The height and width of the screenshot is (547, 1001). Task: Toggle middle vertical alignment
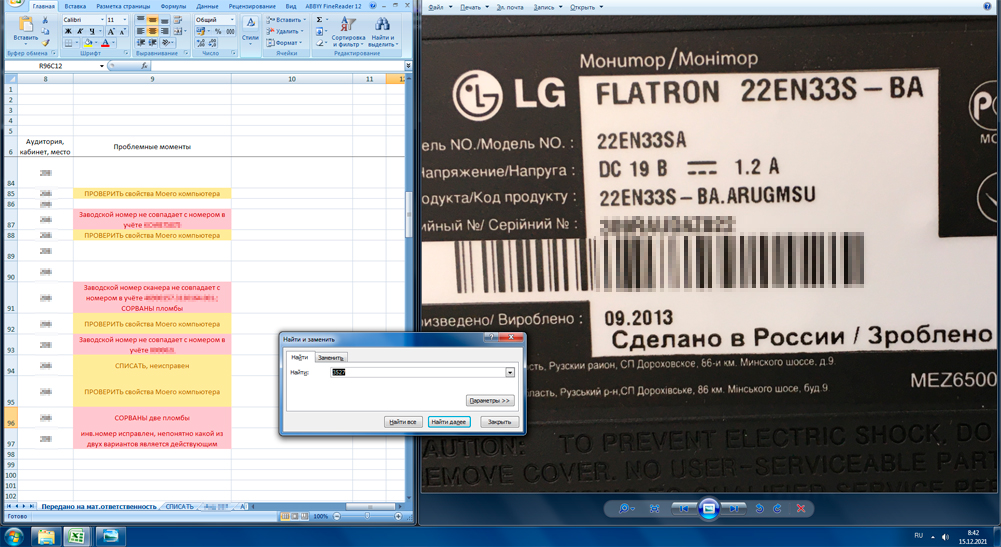(152, 20)
